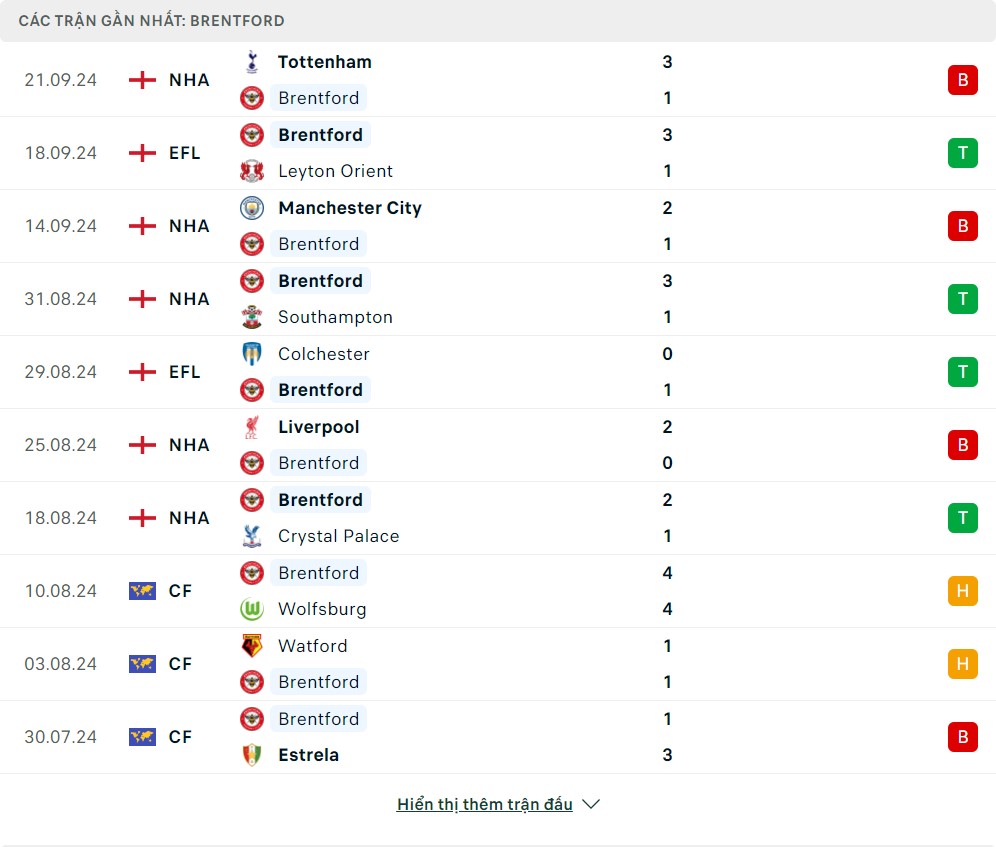The width and height of the screenshot is (996, 847).
Task: Click the Manchester City crest icon
Action: coord(252,208)
